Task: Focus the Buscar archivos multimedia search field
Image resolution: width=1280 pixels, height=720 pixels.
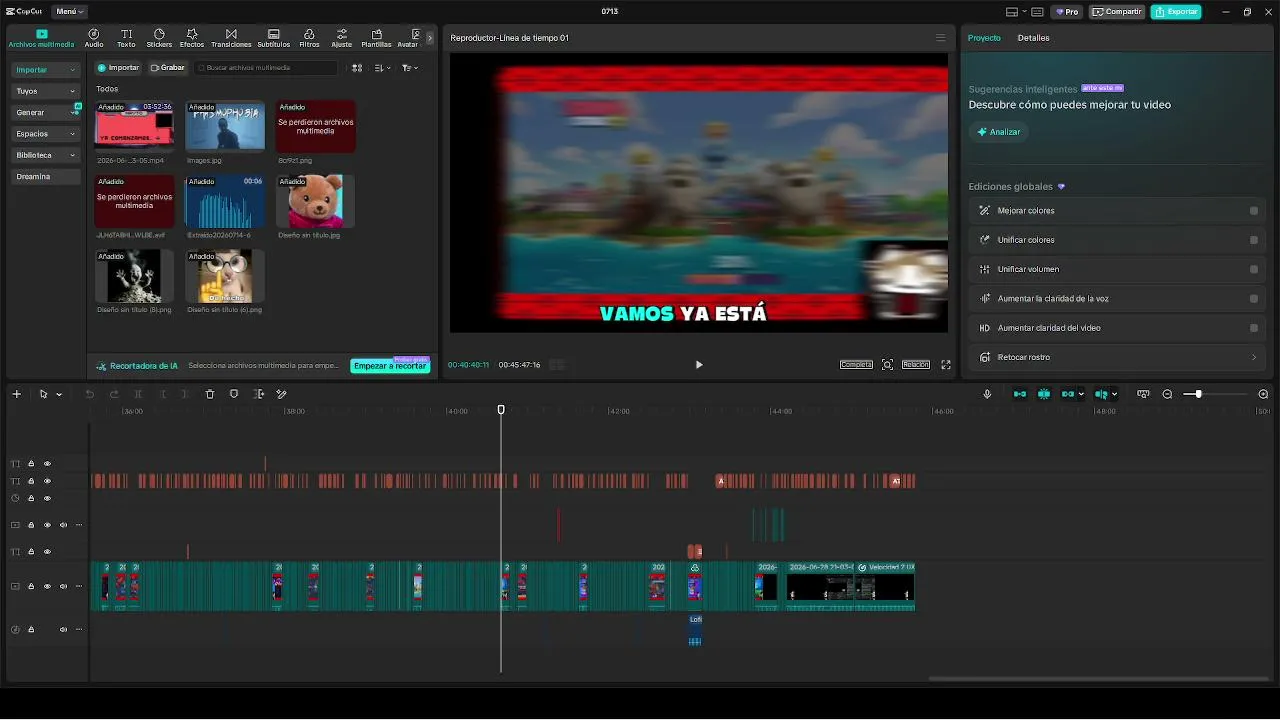Action: [x=266, y=68]
